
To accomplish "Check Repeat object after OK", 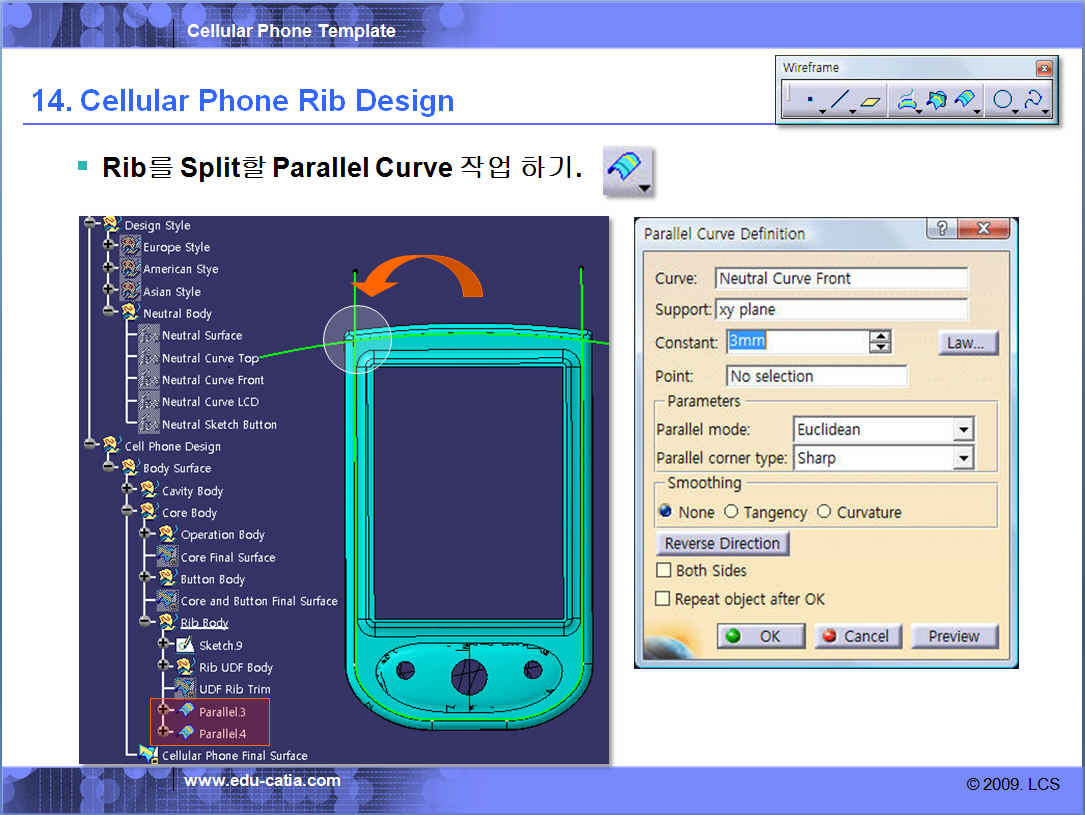I will point(663,599).
